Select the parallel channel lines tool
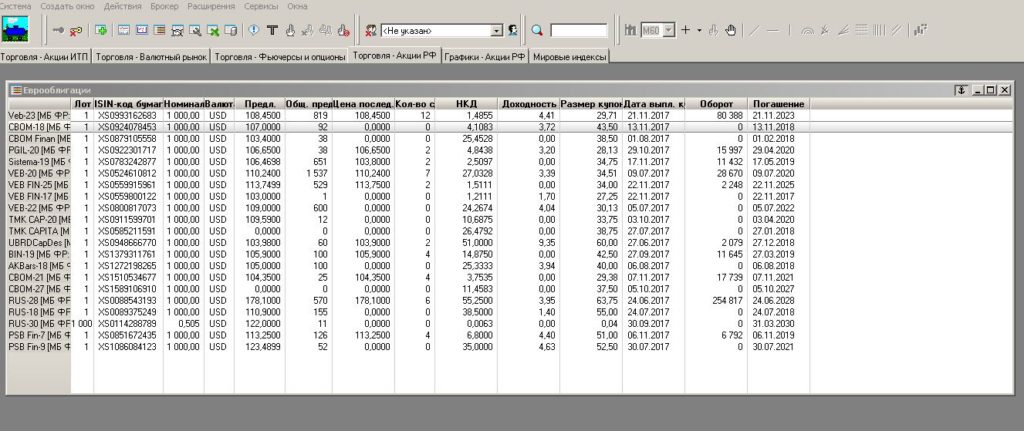Screen dimensions: 1024x431 point(896,29)
